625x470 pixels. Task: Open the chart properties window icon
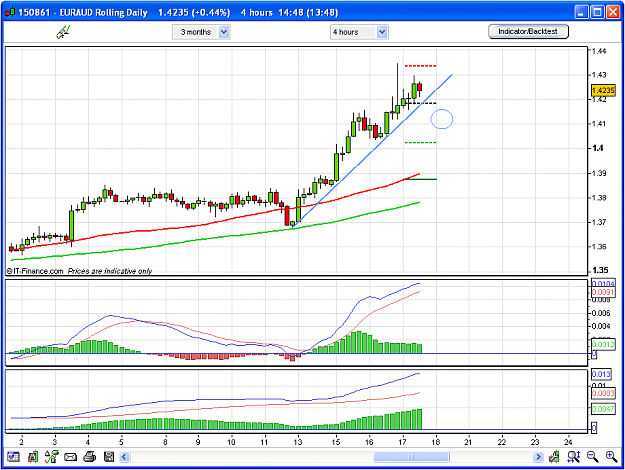click(13, 456)
